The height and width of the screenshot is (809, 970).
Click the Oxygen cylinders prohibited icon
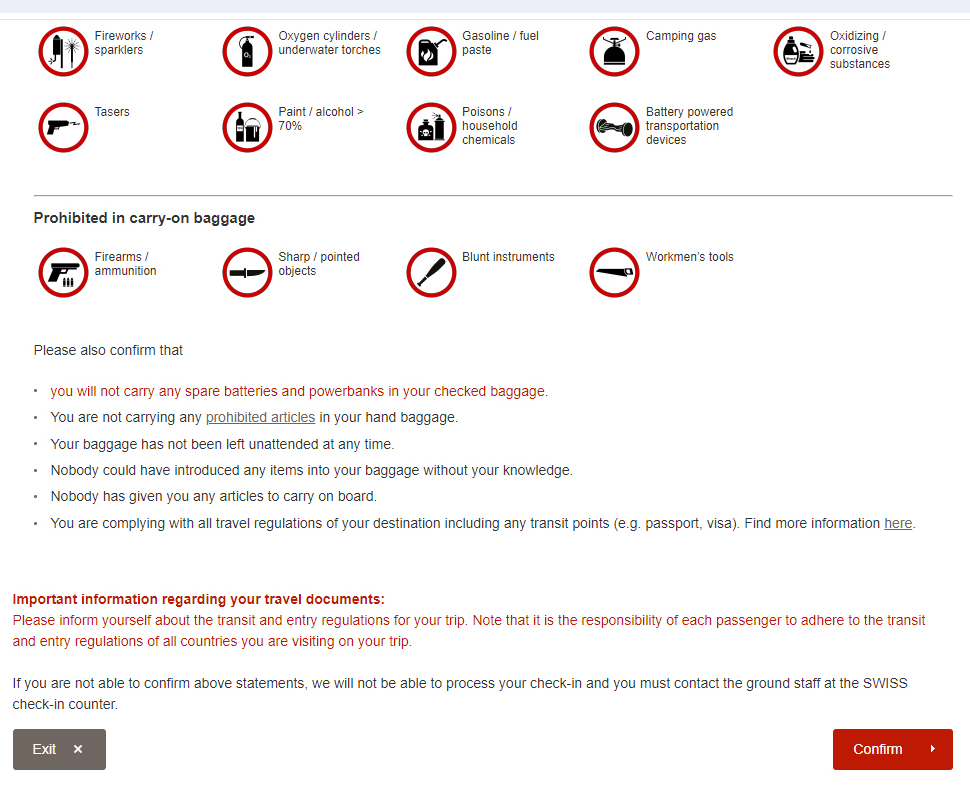pyautogui.click(x=247, y=51)
